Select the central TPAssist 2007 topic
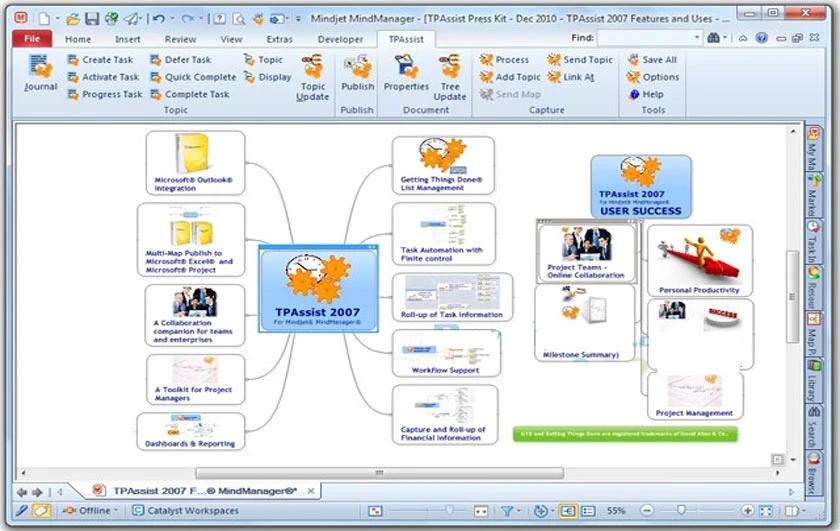Screen dimensions: 840x531 click(x=318, y=288)
